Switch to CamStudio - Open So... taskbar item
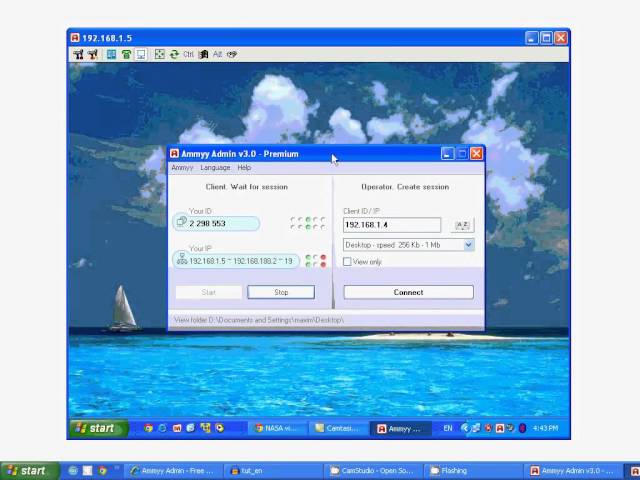The width and height of the screenshot is (640, 480). pyautogui.click(x=373, y=471)
